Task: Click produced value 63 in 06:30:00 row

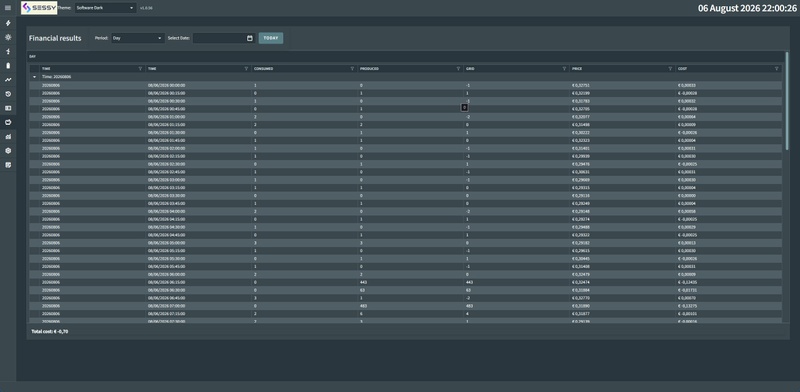Action: 362,290
